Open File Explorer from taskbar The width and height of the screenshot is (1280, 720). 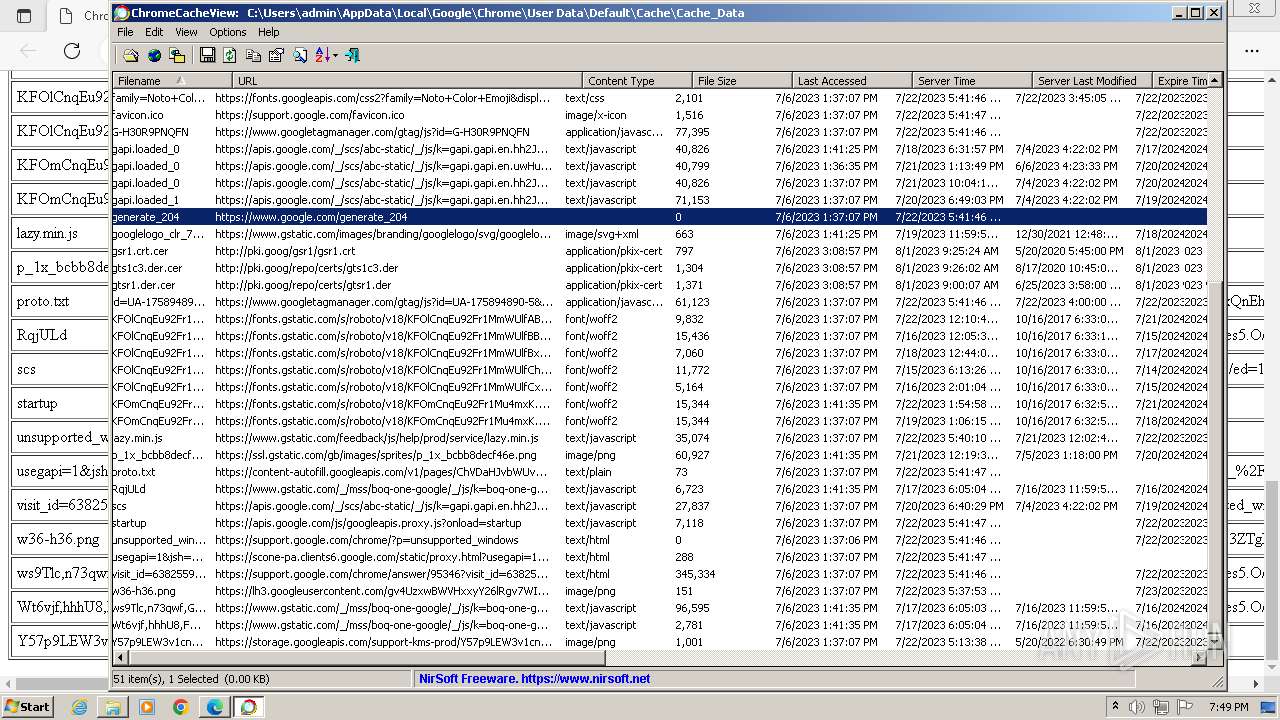113,707
